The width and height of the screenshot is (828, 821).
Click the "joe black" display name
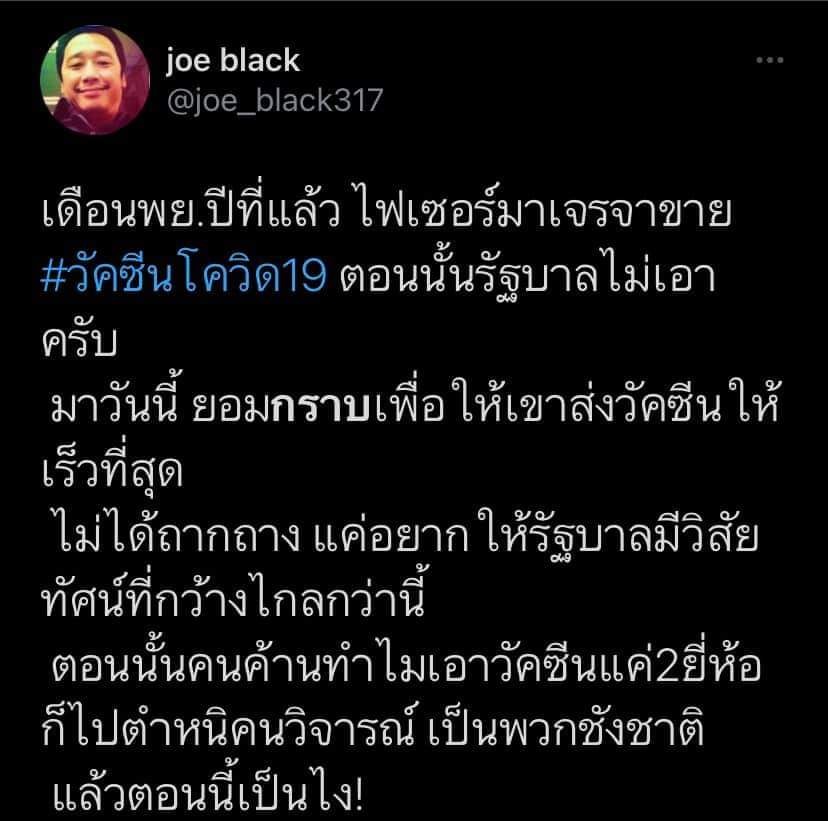point(233,60)
